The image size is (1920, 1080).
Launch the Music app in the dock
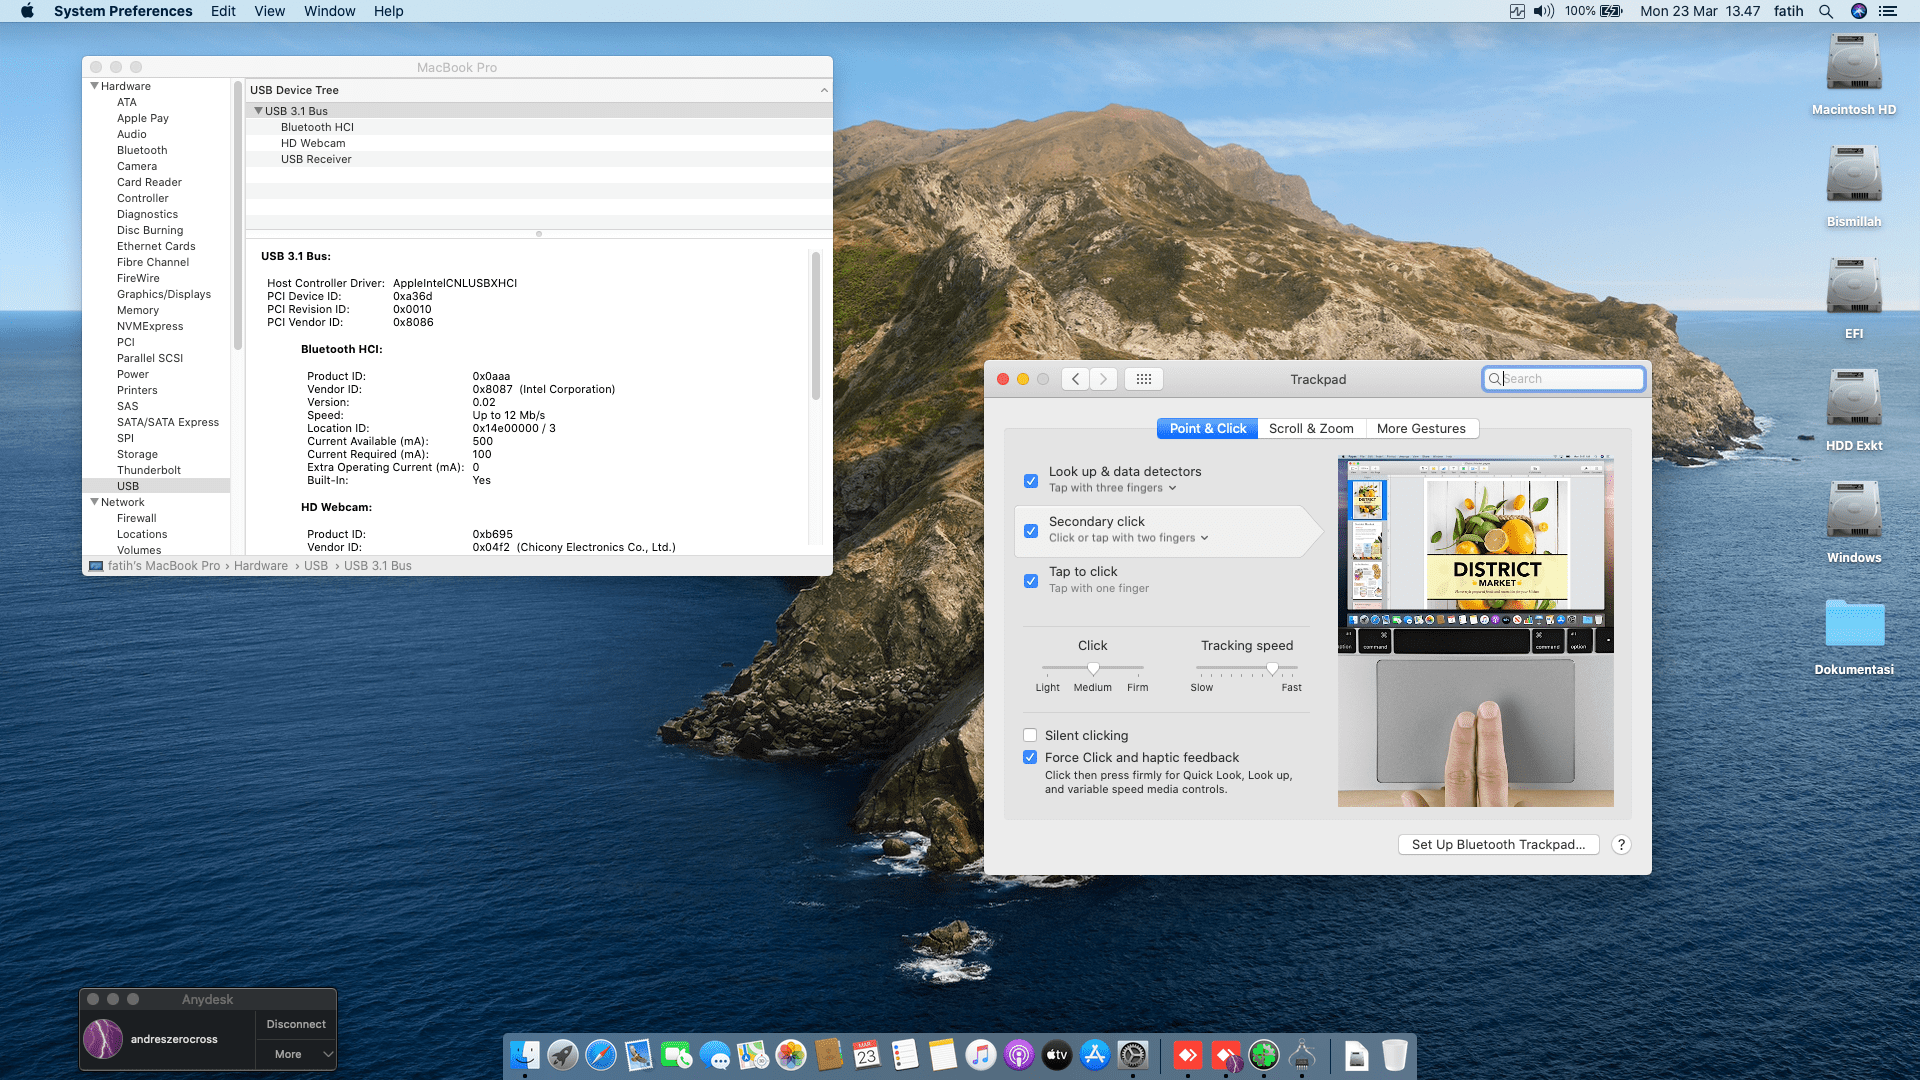[x=980, y=1055]
